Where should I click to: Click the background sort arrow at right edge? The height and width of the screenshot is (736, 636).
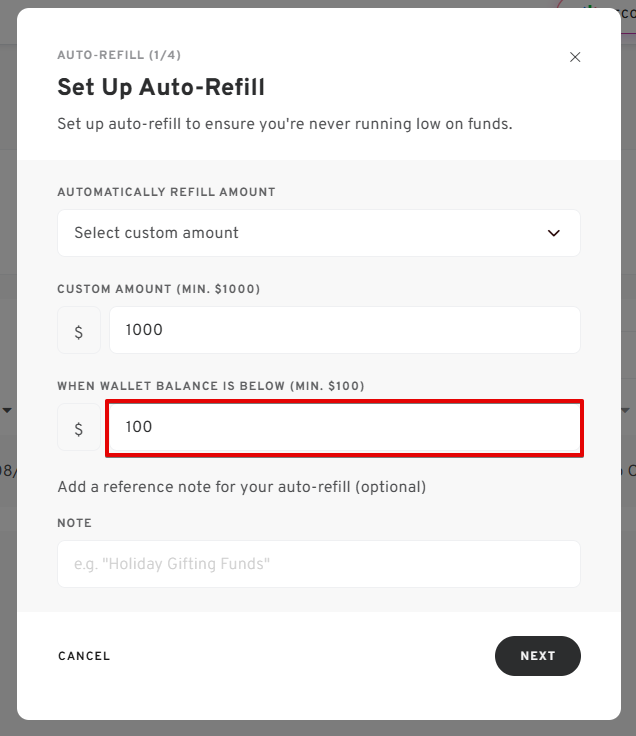[627, 410]
